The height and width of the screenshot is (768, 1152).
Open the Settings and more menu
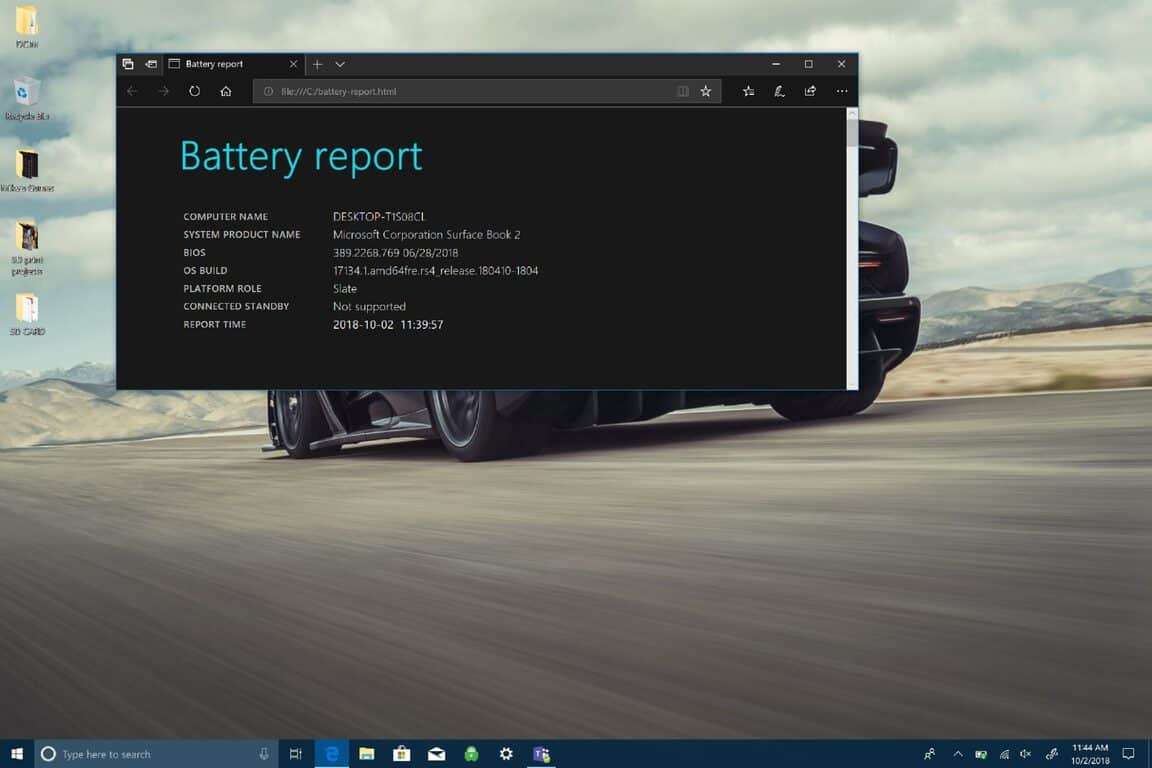click(x=842, y=91)
